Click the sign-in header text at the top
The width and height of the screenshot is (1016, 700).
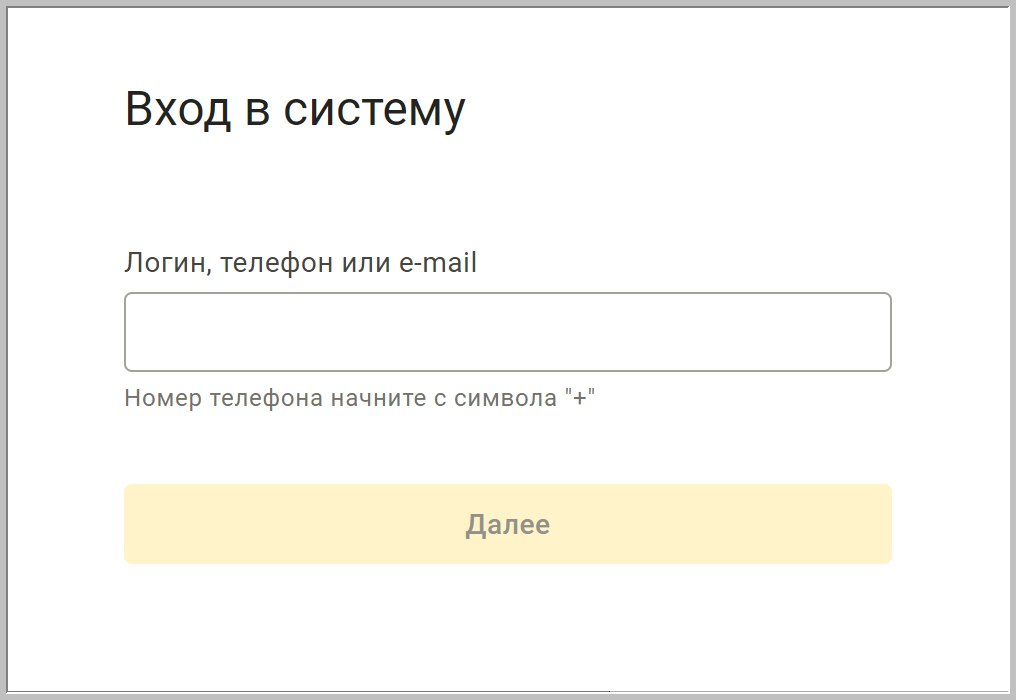(x=294, y=110)
